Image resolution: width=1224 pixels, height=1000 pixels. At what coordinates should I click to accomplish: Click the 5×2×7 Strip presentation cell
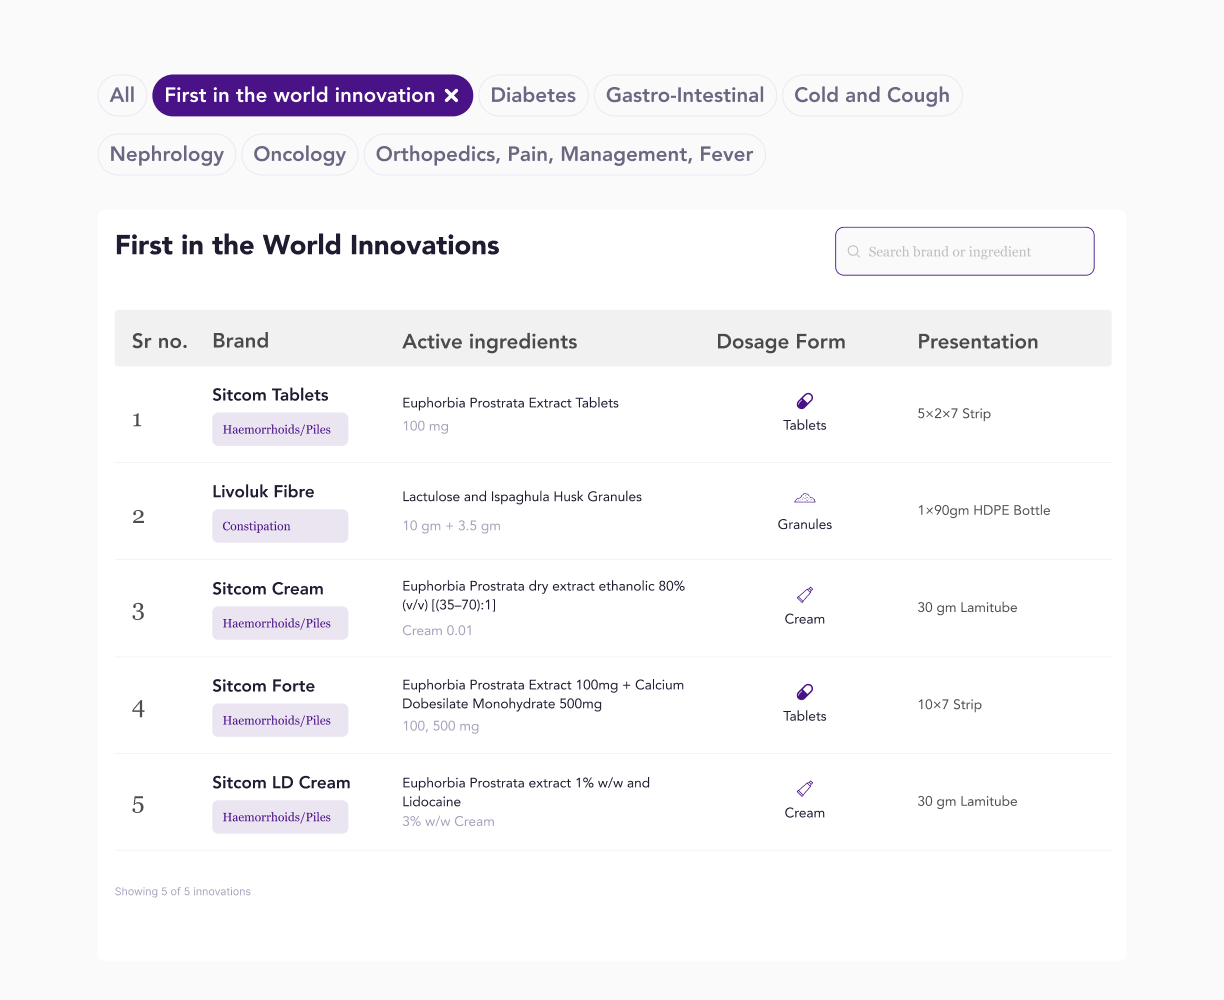pyautogui.click(x=954, y=414)
